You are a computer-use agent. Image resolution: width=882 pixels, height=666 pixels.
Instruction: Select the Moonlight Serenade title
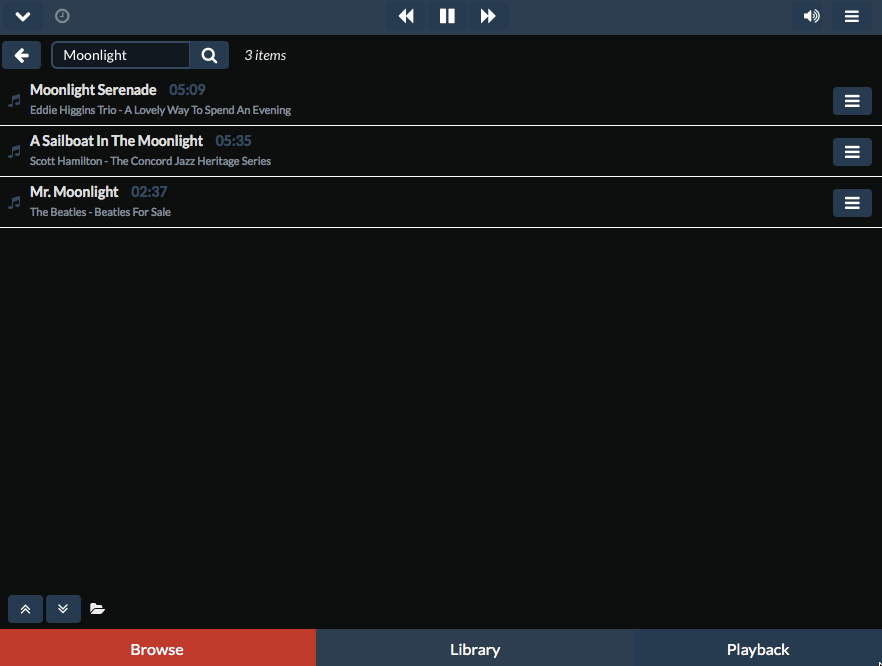pos(93,90)
